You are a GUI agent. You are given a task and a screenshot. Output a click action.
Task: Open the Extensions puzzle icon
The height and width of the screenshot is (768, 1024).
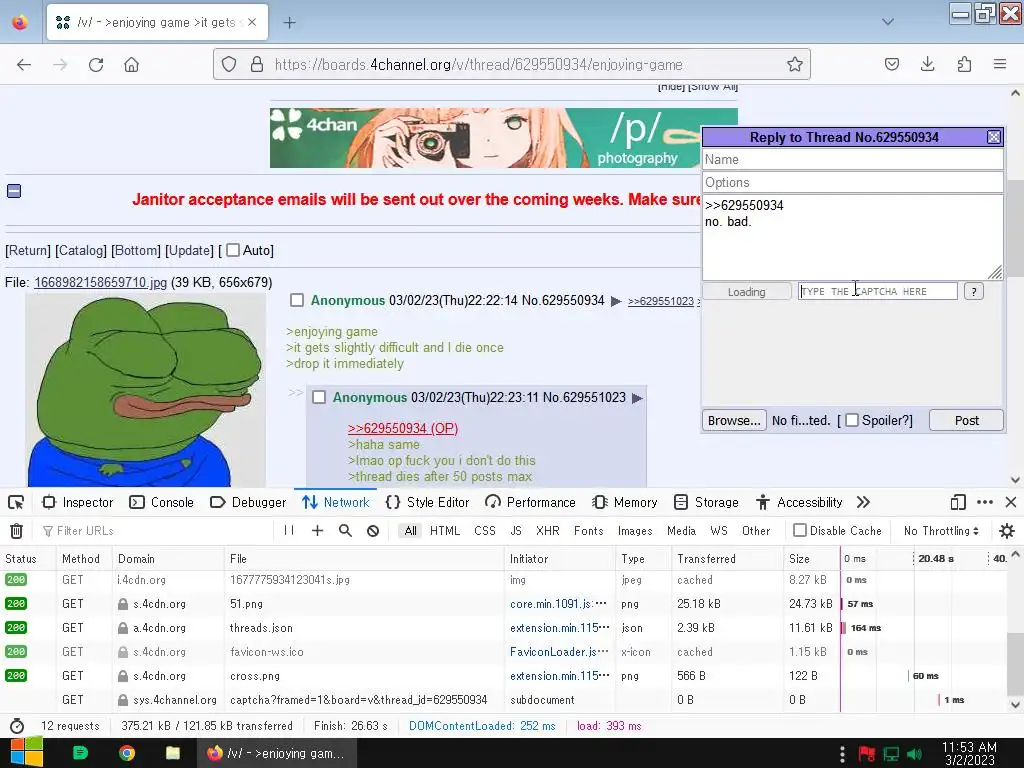point(964,64)
